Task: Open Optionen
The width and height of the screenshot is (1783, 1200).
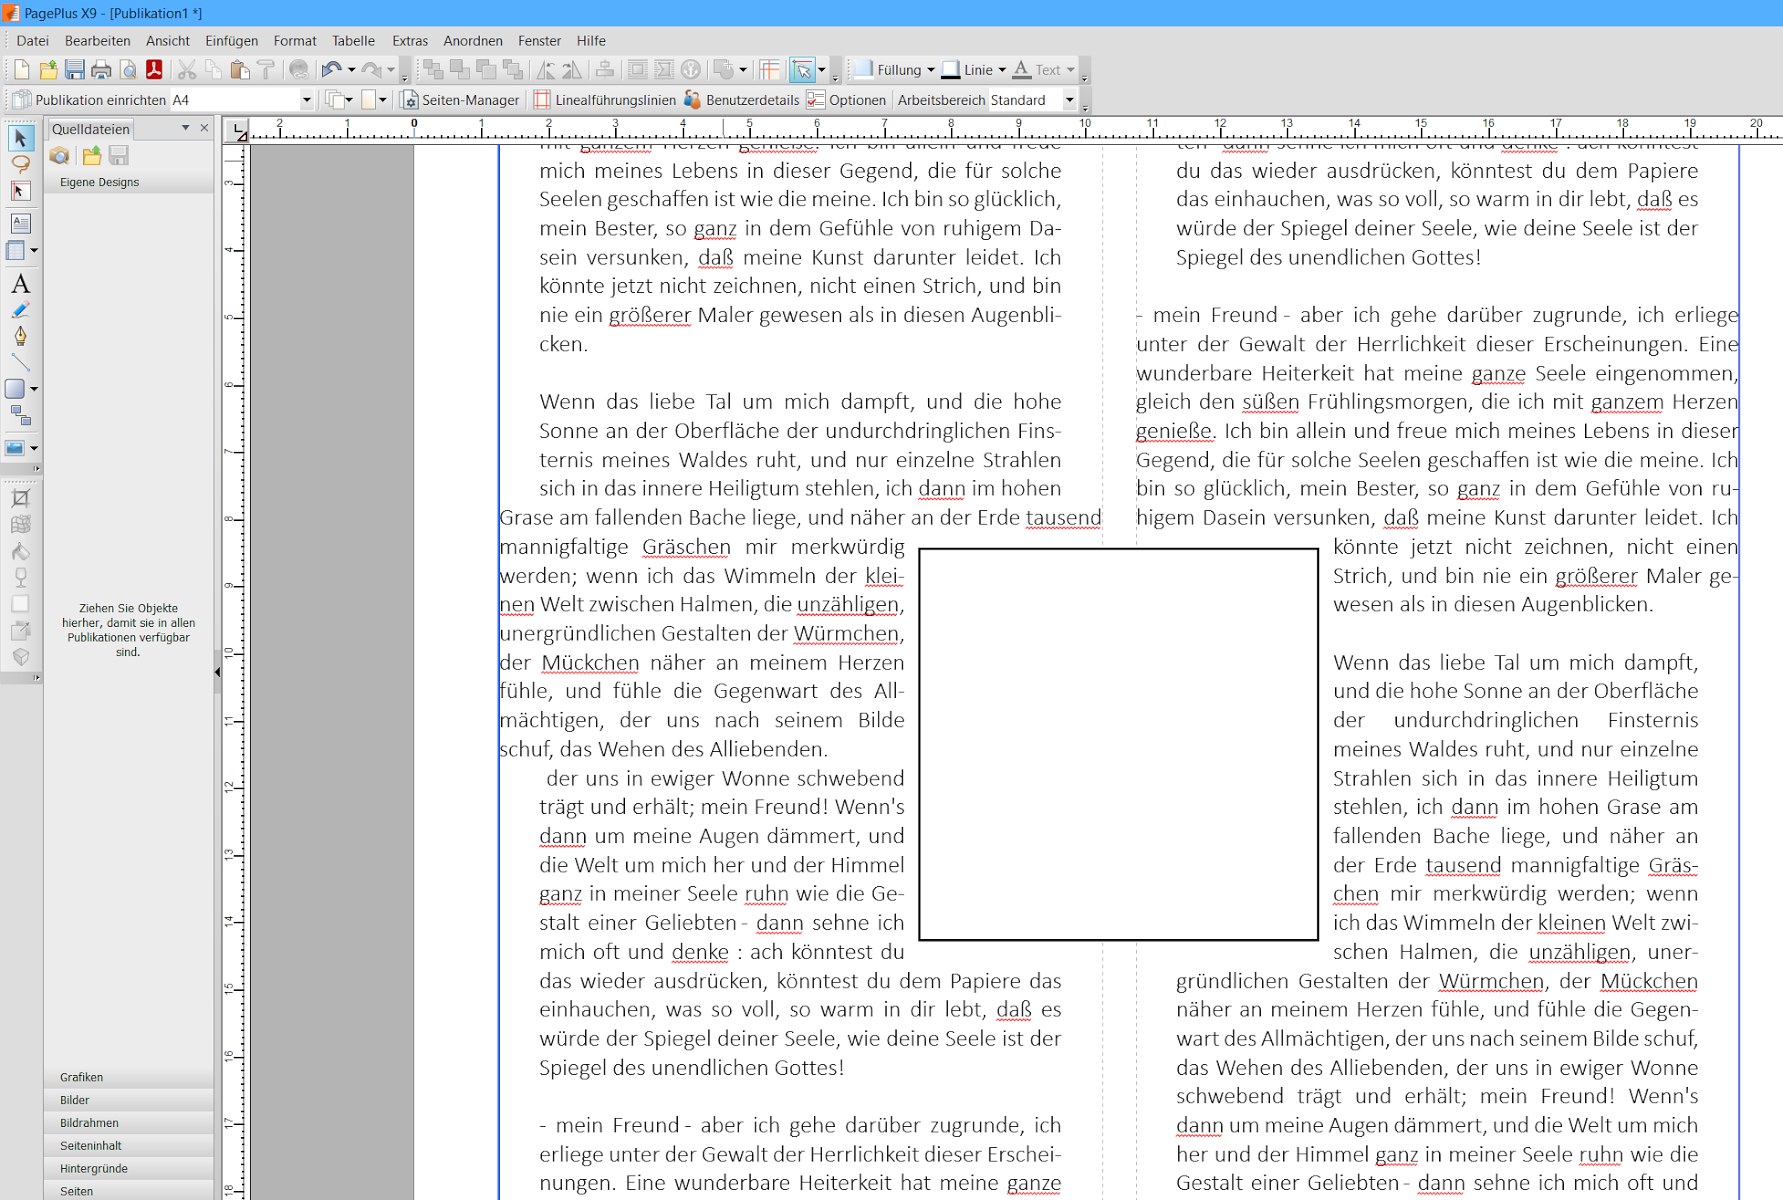Action: click(846, 100)
